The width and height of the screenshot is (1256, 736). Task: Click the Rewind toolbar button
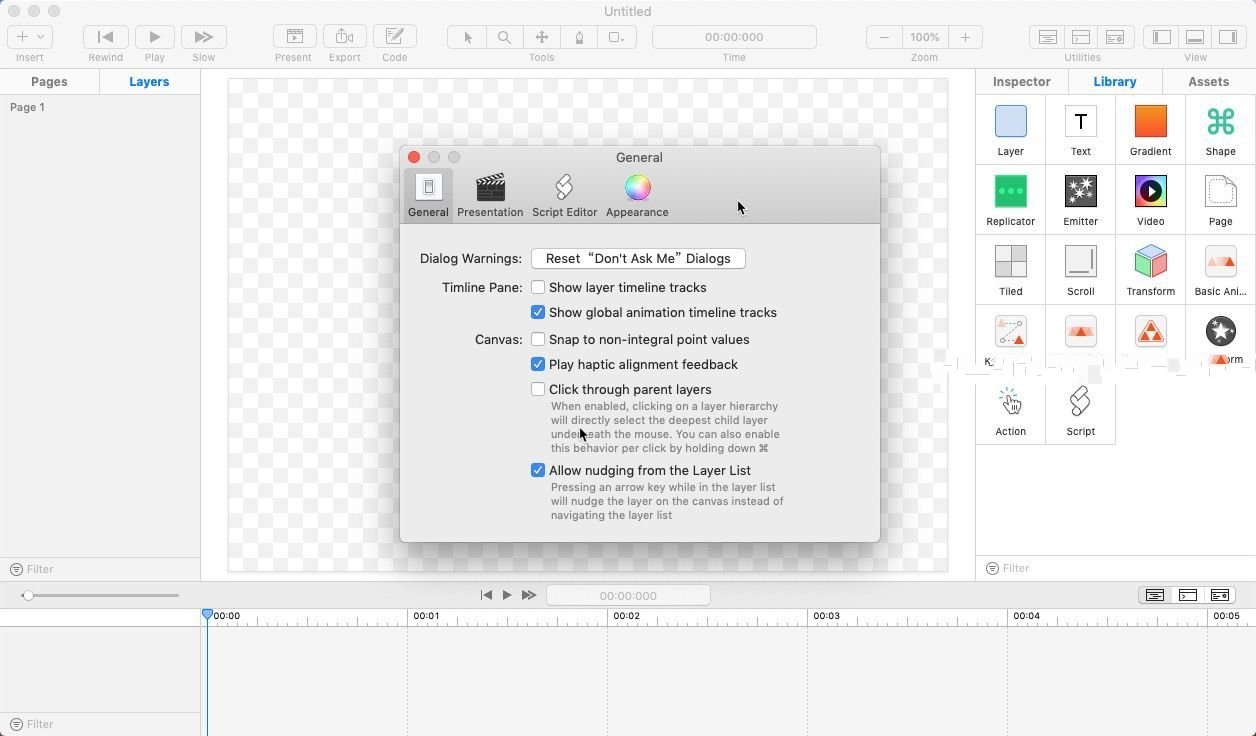pyautogui.click(x=105, y=37)
